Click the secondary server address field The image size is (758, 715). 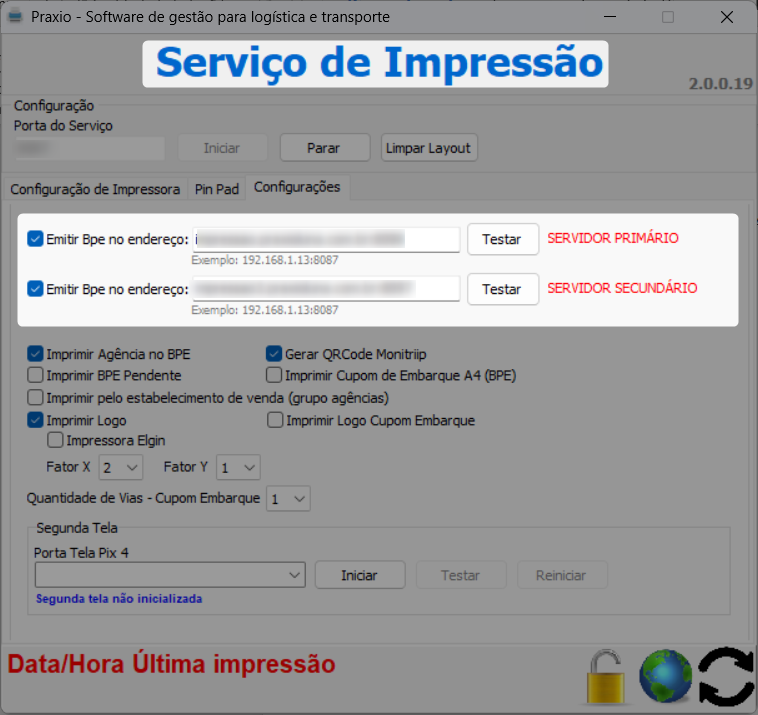326,289
